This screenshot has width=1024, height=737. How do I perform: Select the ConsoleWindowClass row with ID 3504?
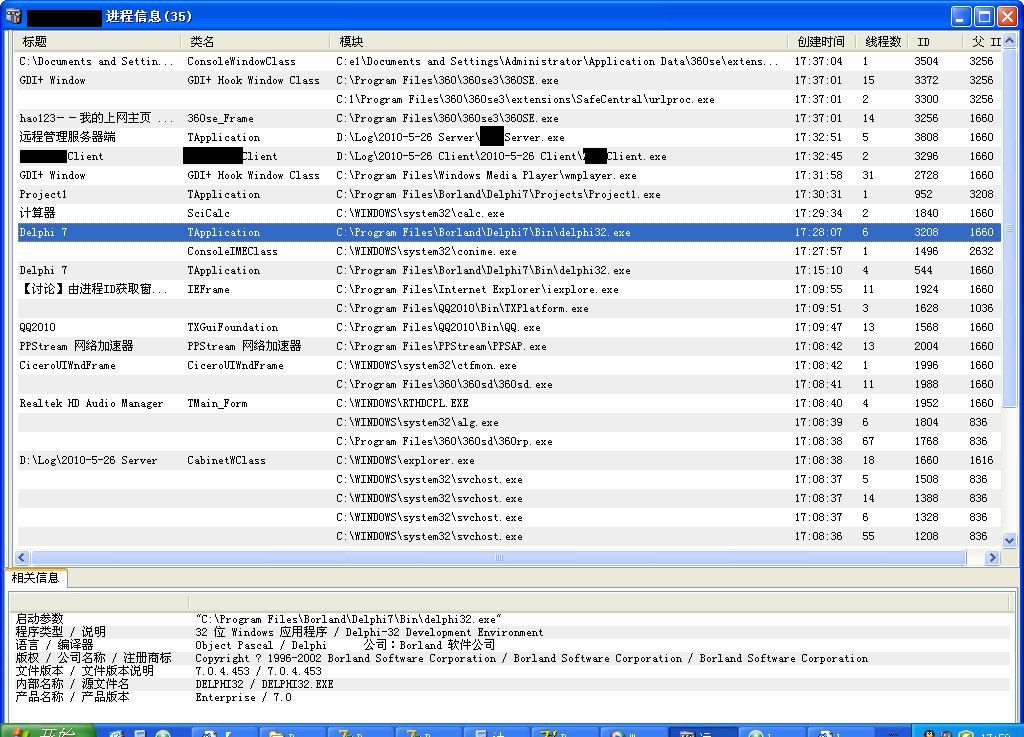[509, 61]
